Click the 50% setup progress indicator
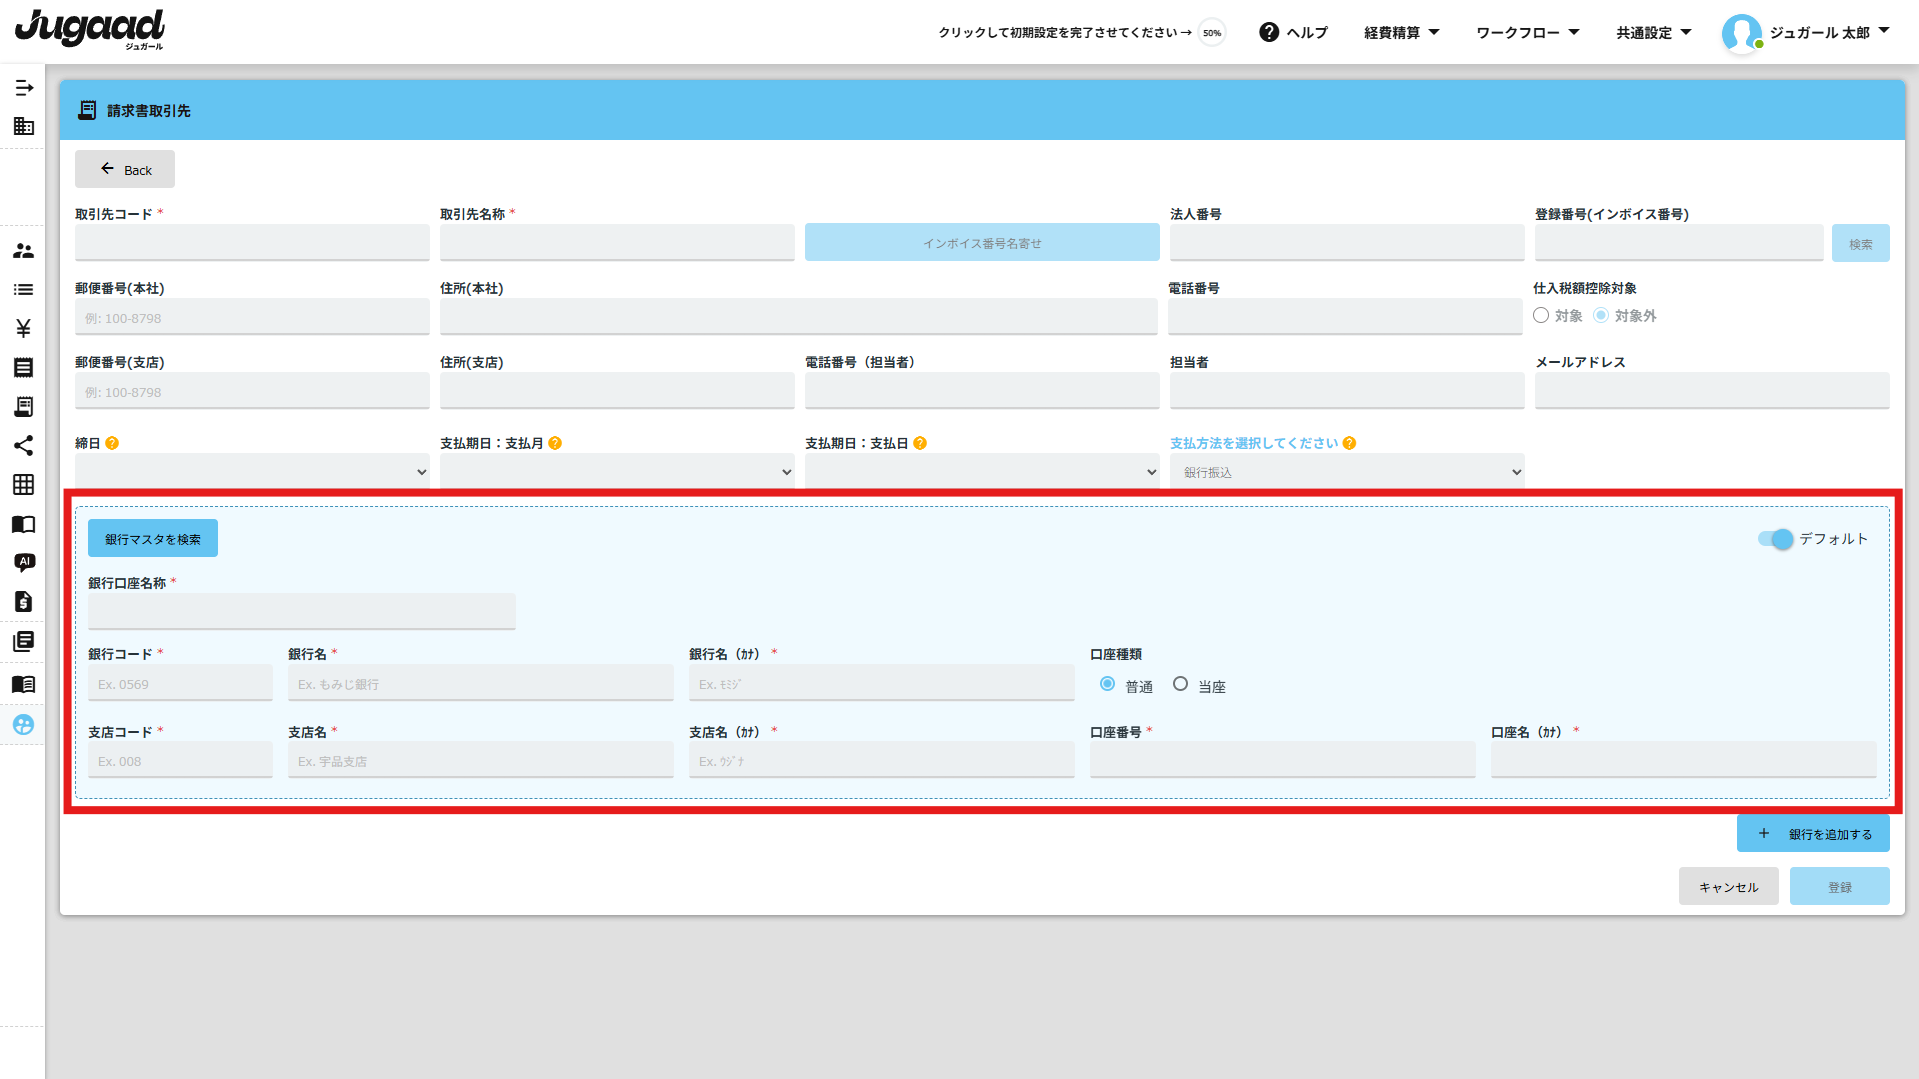 (x=1212, y=33)
